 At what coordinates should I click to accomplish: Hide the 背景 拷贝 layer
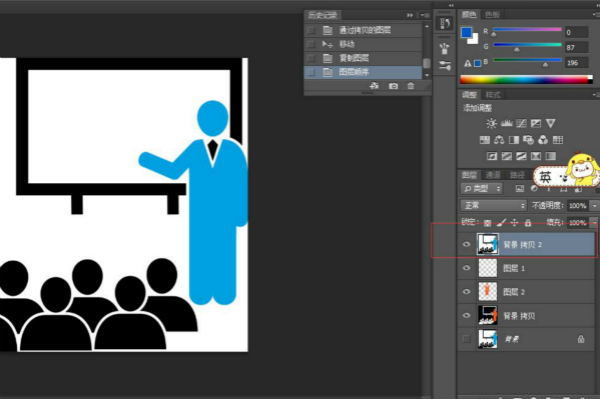(x=466, y=315)
